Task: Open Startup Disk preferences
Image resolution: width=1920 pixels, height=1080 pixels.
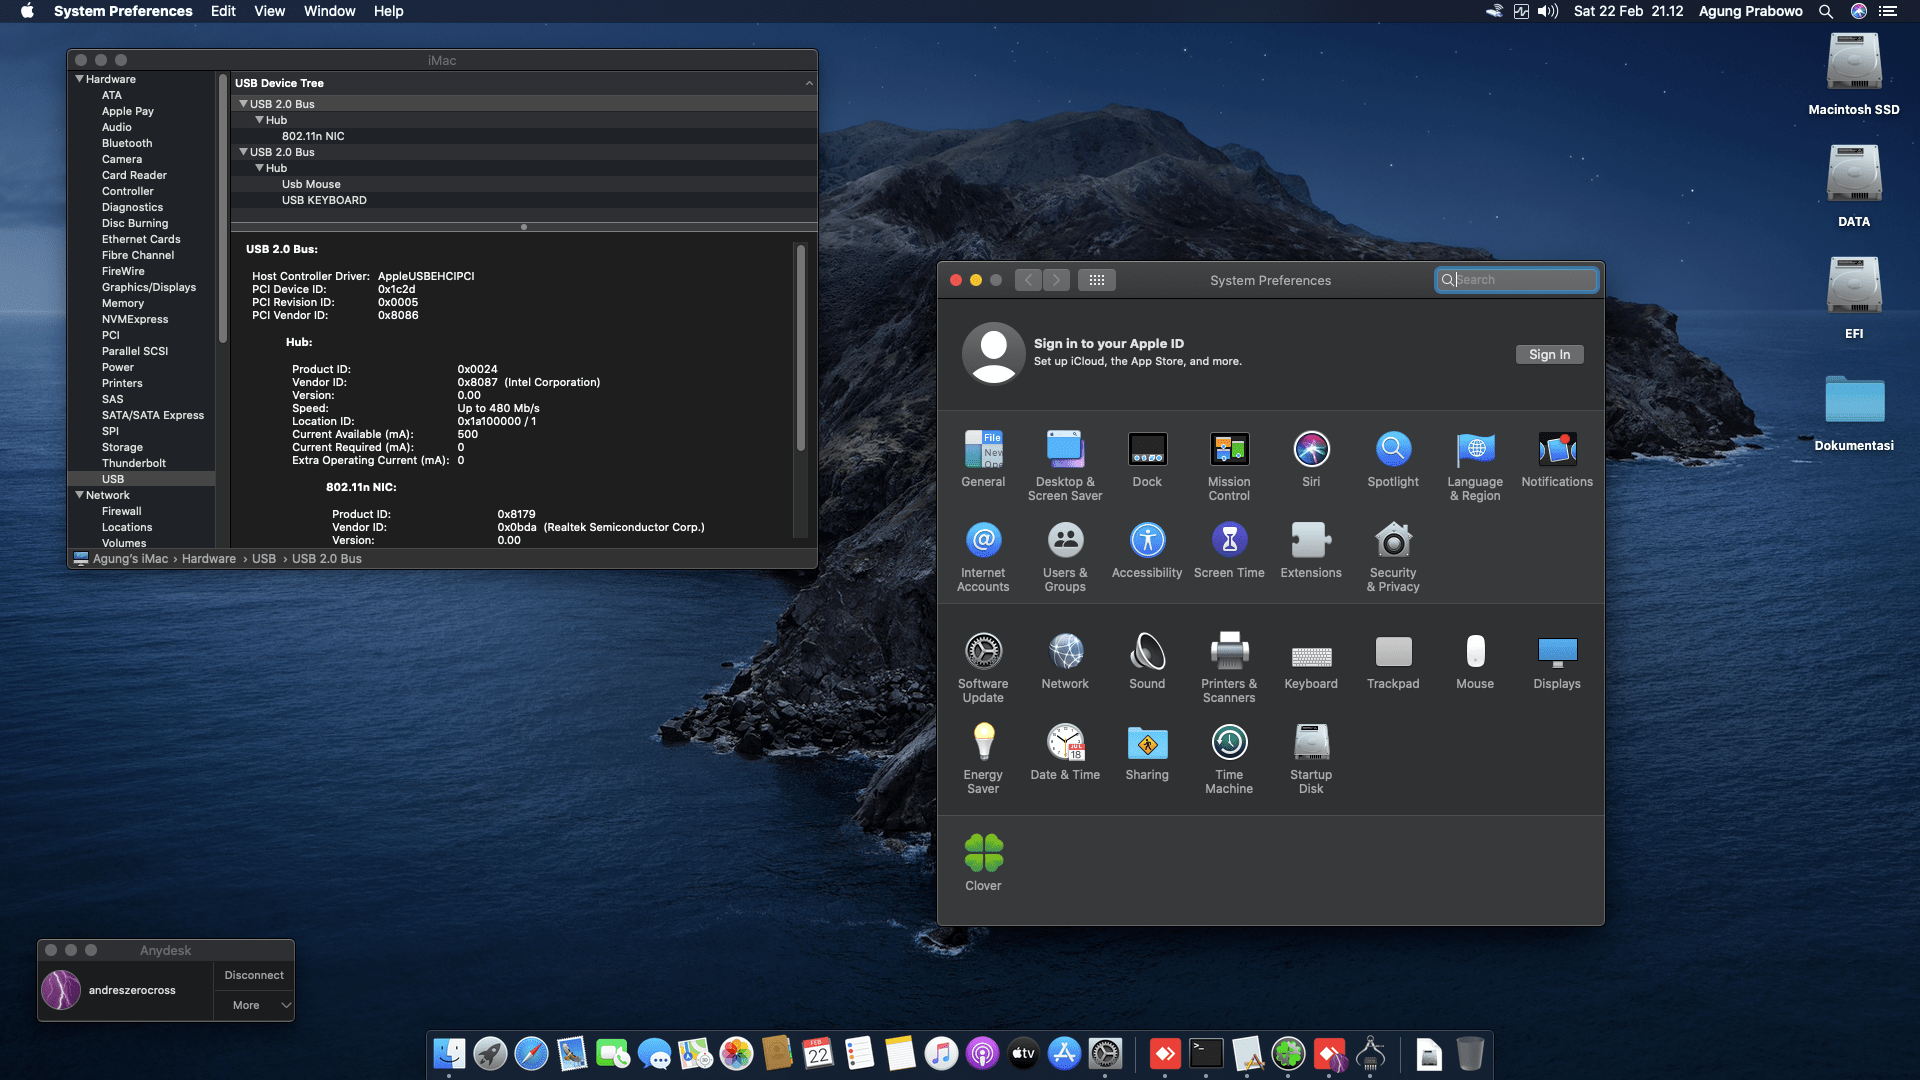Action: pyautogui.click(x=1311, y=759)
